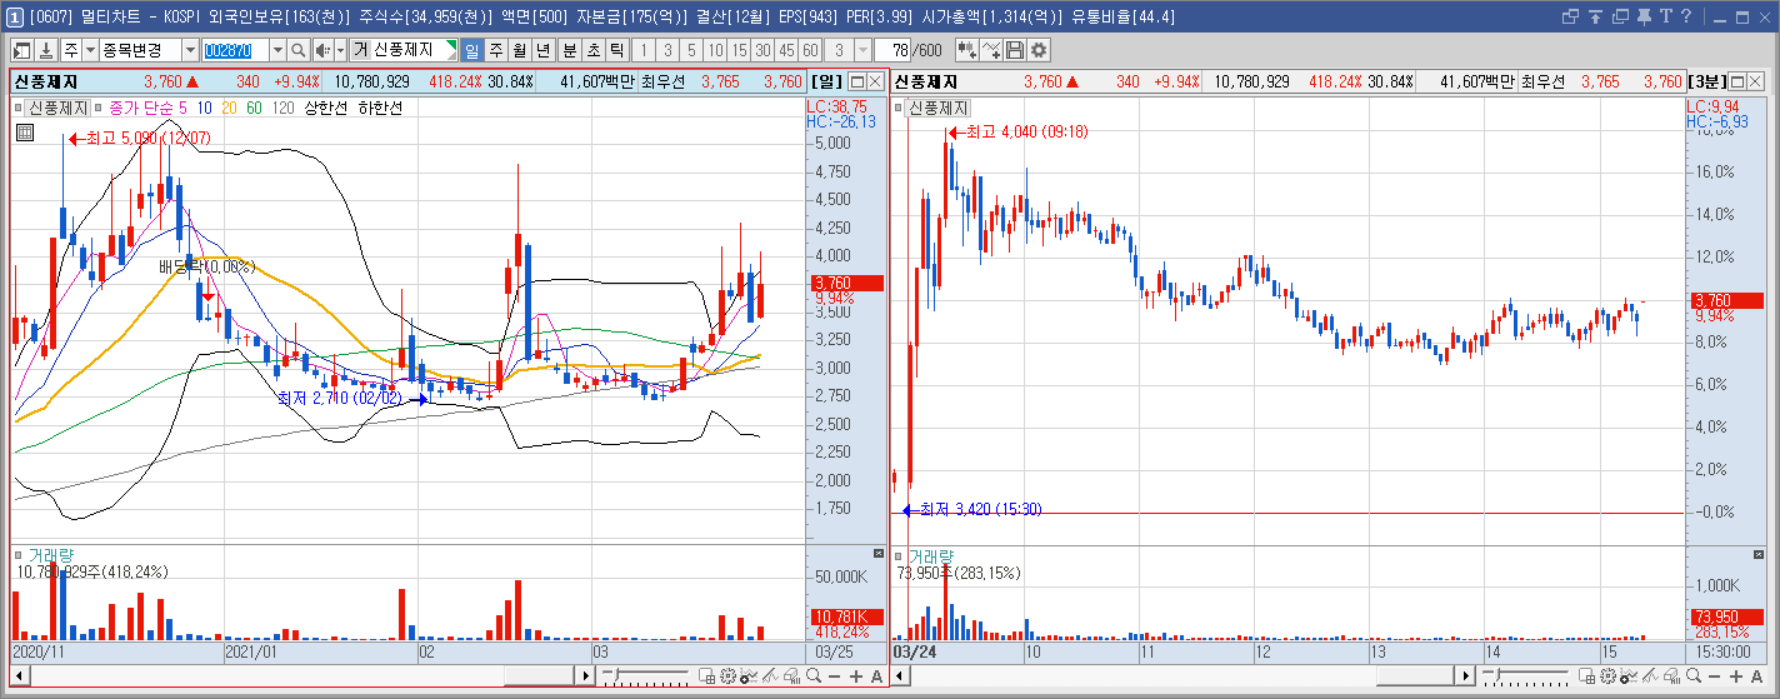Select the 초 (second) period toggle
The height and width of the screenshot is (699, 1780).
pyautogui.click(x=593, y=50)
